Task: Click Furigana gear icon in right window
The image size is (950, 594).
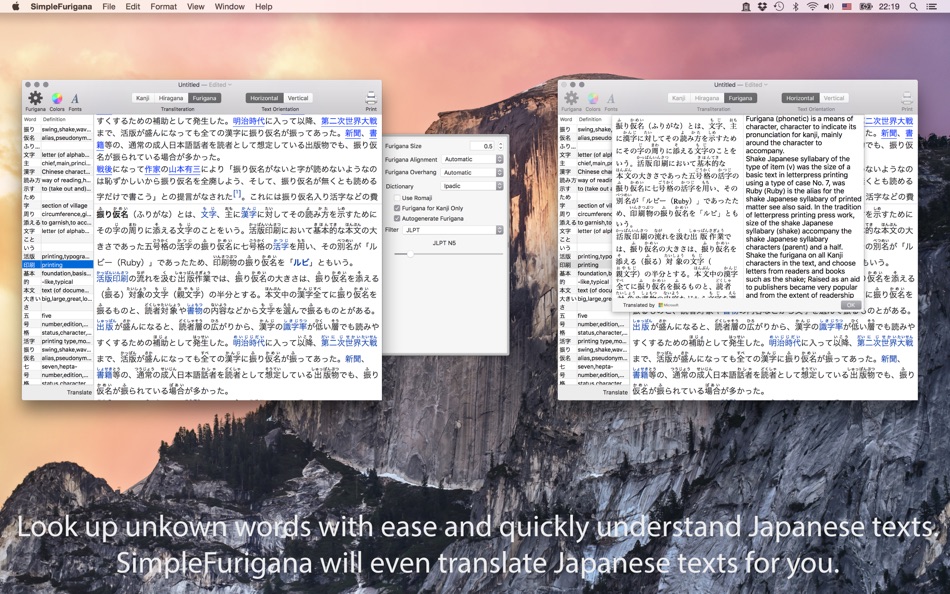Action: pyautogui.click(x=571, y=98)
